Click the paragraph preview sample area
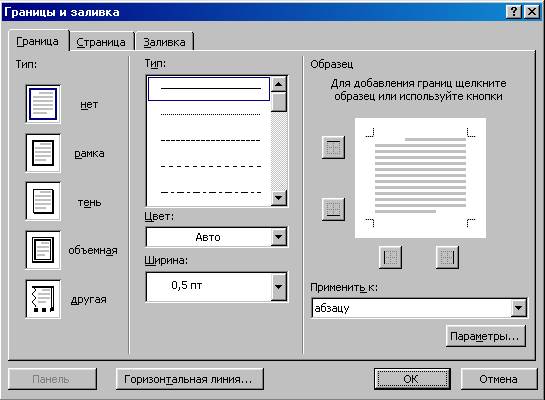The width and height of the screenshot is (545, 400). click(420, 178)
